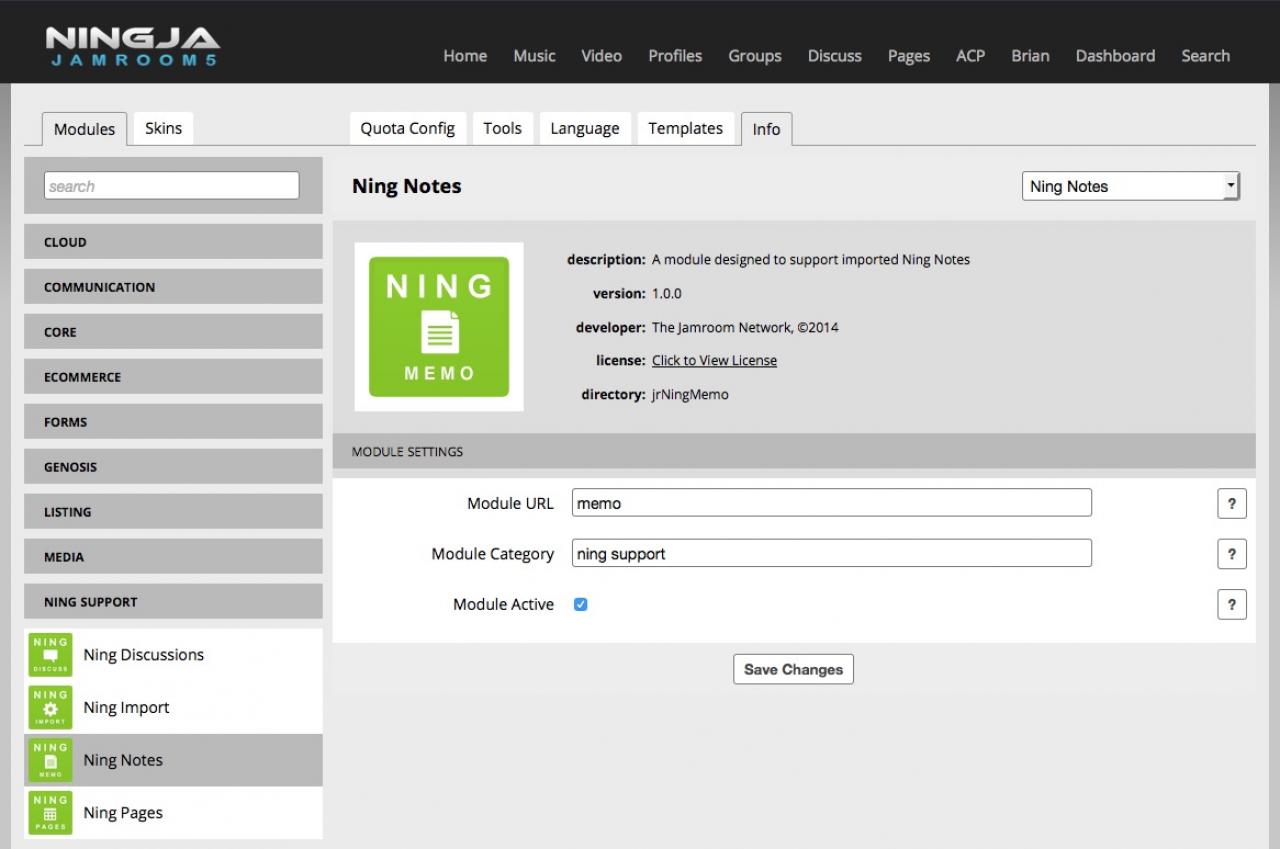The image size is (1280, 849).
Task: Switch to the Templates tab
Action: [685, 128]
